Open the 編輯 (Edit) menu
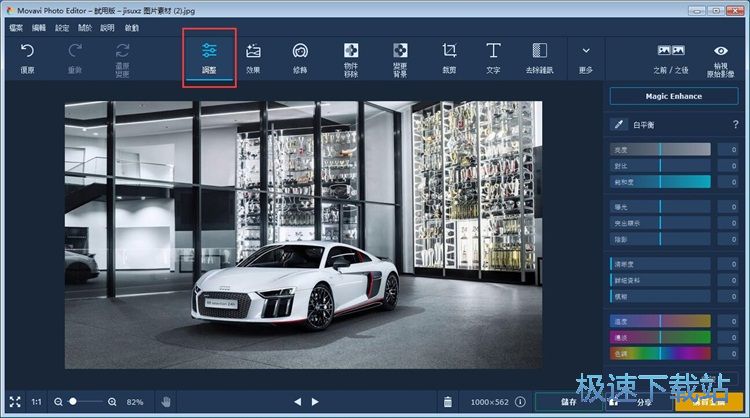The height and width of the screenshot is (418, 750). tap(39, 28)
